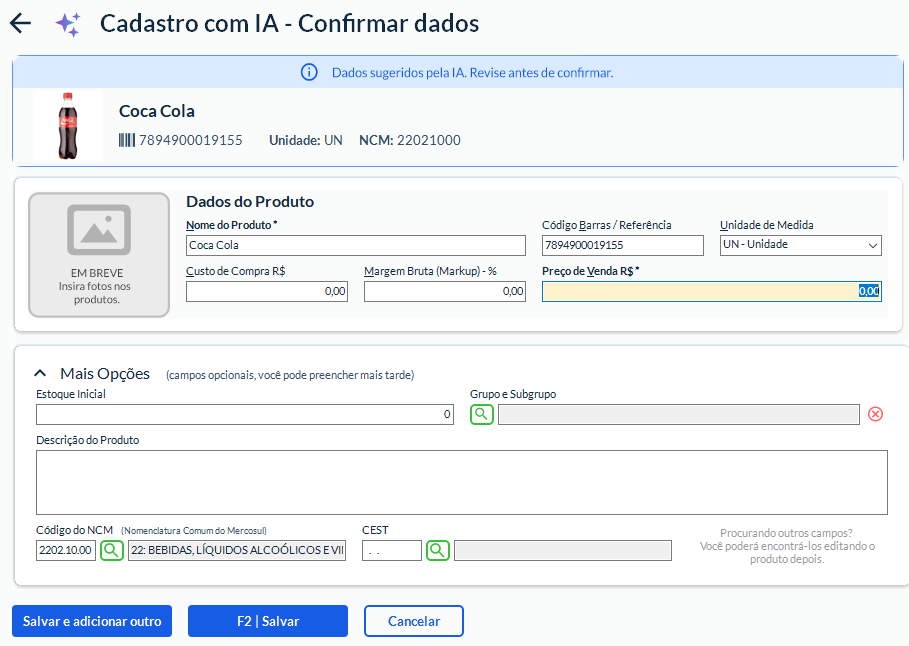Viewport: 909px width, 646px height.
Task: Collapse the Mais Opções section
Action: point(41,374)
